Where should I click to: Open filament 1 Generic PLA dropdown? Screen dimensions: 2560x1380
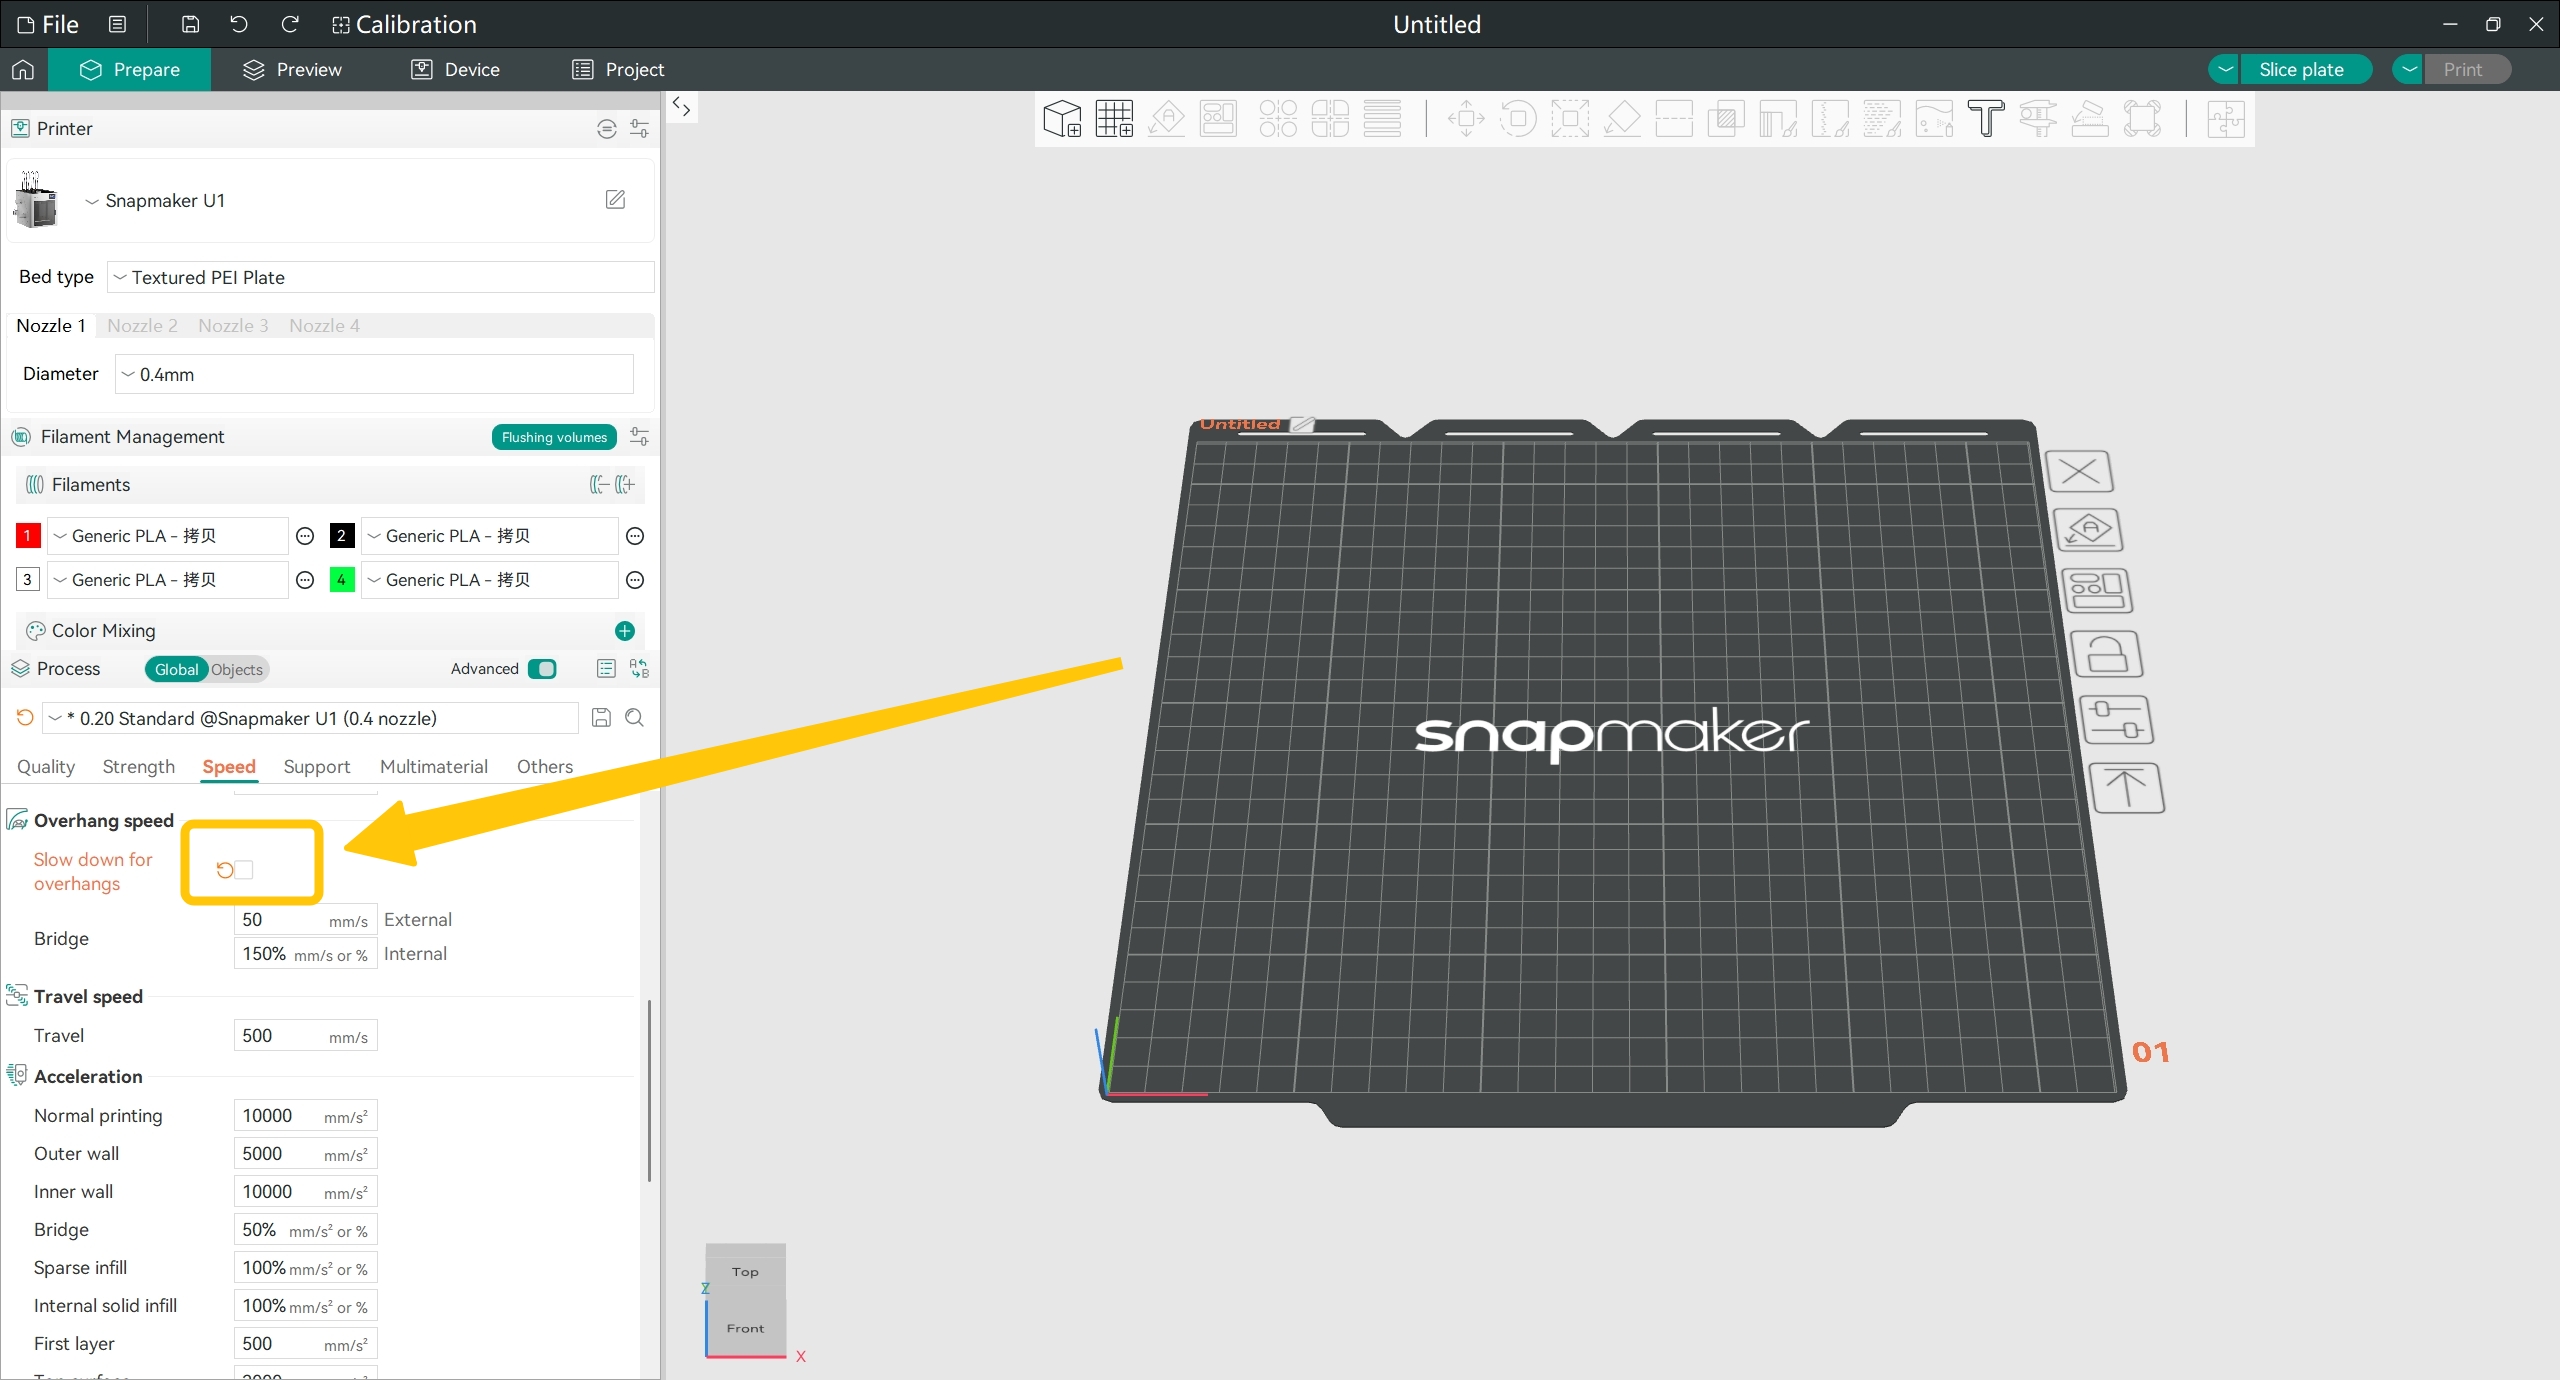(168, 537)
